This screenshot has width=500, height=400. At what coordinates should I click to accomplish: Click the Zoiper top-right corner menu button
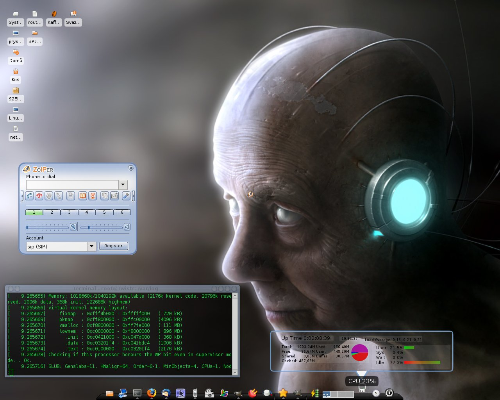[131, 169]
